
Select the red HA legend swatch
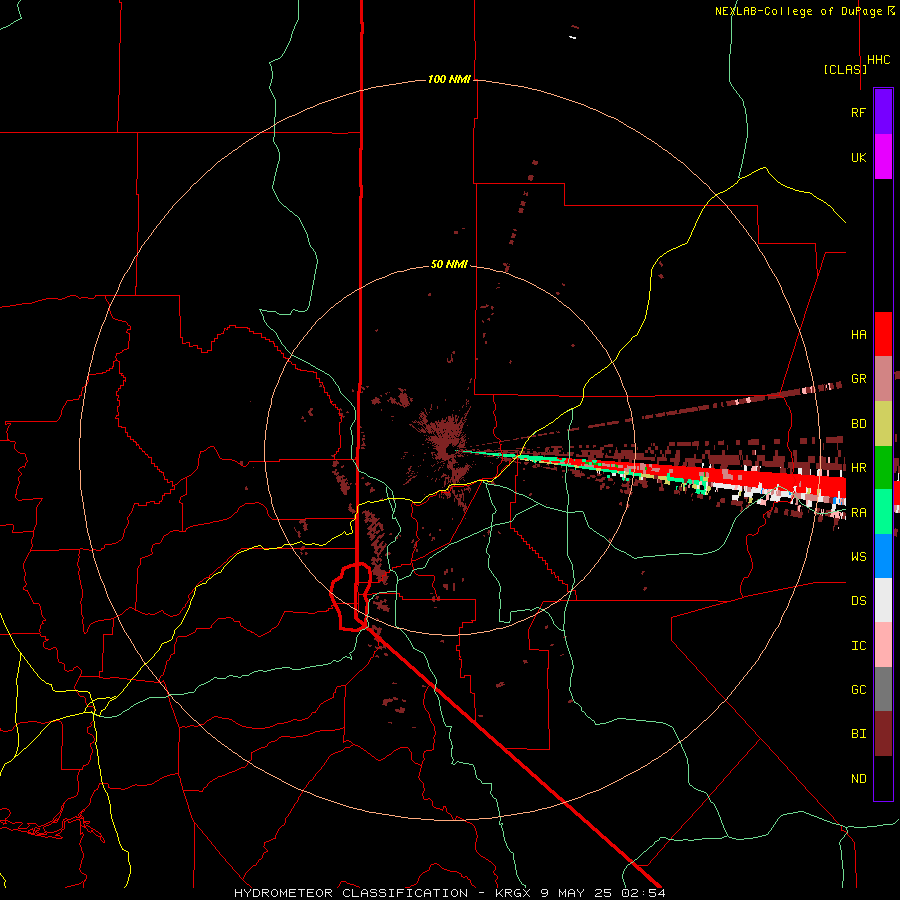pyautogui.click(x=883, y=334)
